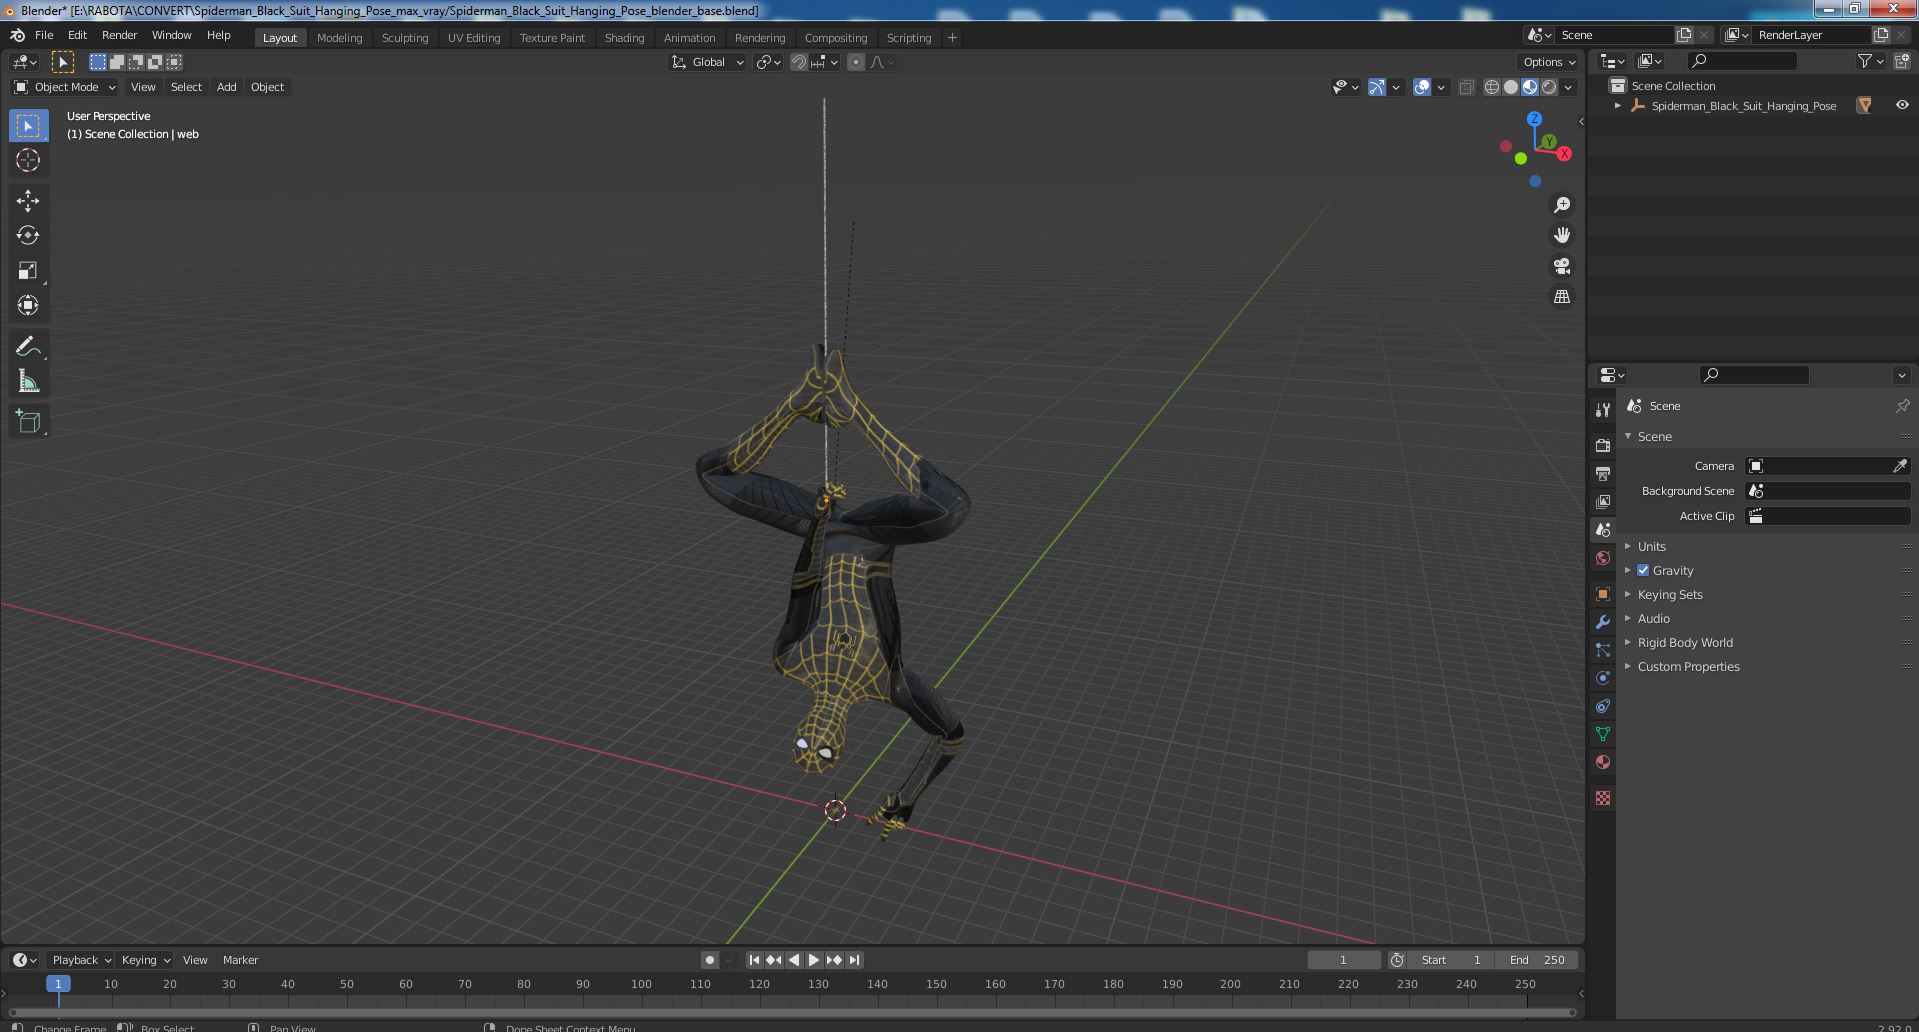Switch to rendered viewport shading
This screenshot has width=1919, height=1032.
click(x=1549, y=87)
